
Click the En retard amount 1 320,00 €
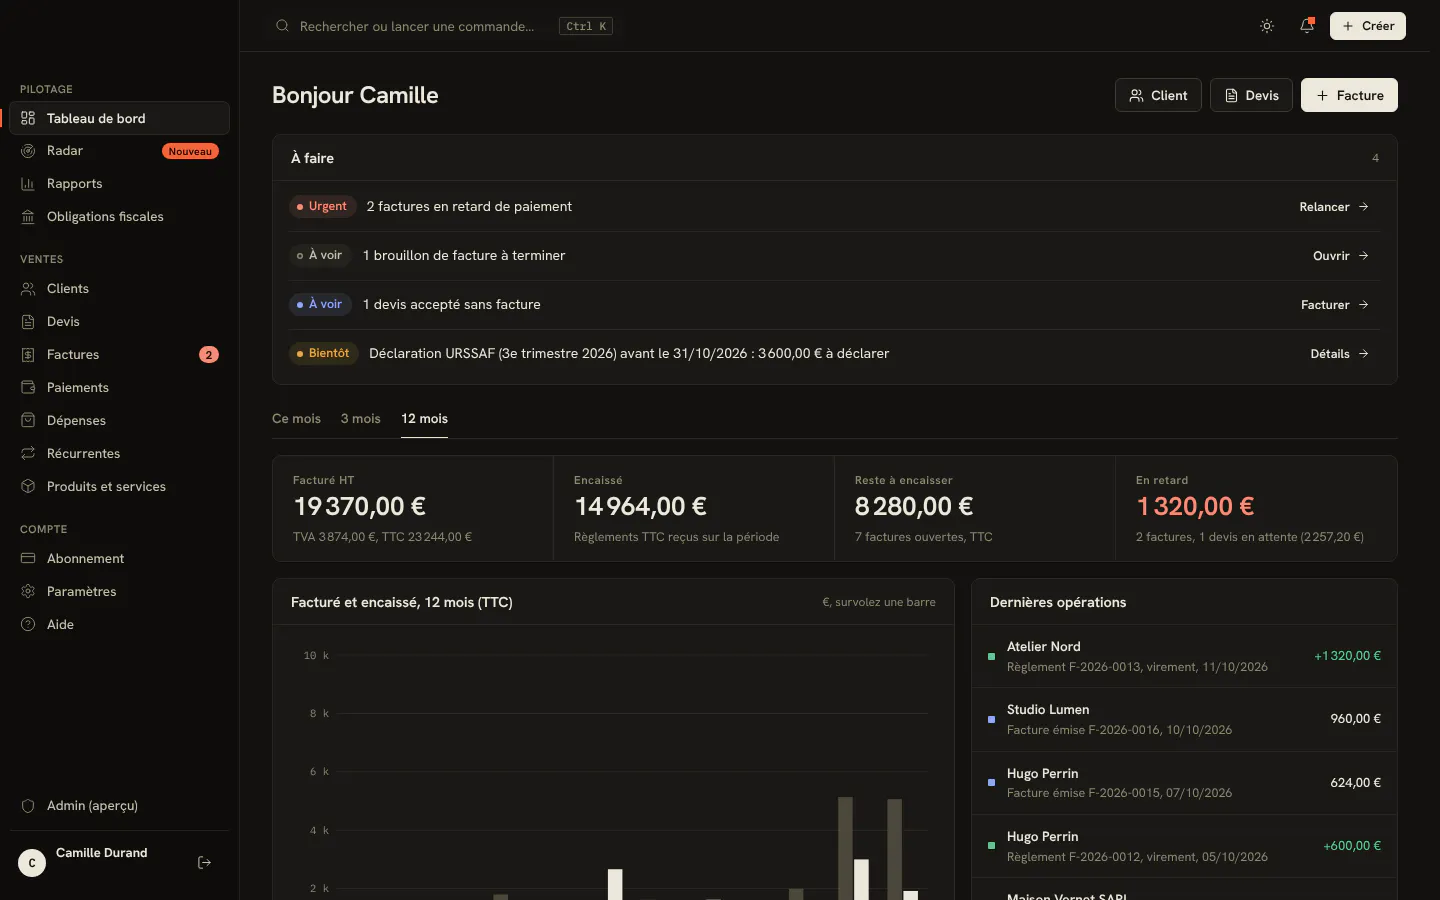tap(1195, 507)
